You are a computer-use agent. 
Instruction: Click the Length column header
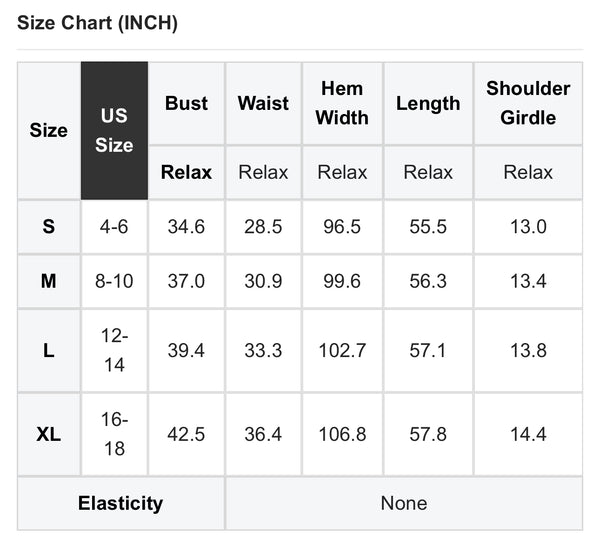428,103
